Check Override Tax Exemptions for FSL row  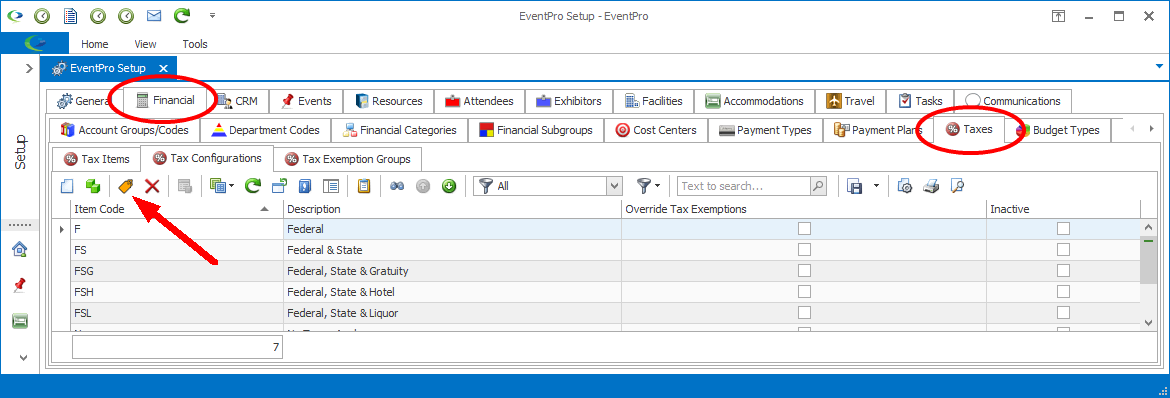(804, 312)
